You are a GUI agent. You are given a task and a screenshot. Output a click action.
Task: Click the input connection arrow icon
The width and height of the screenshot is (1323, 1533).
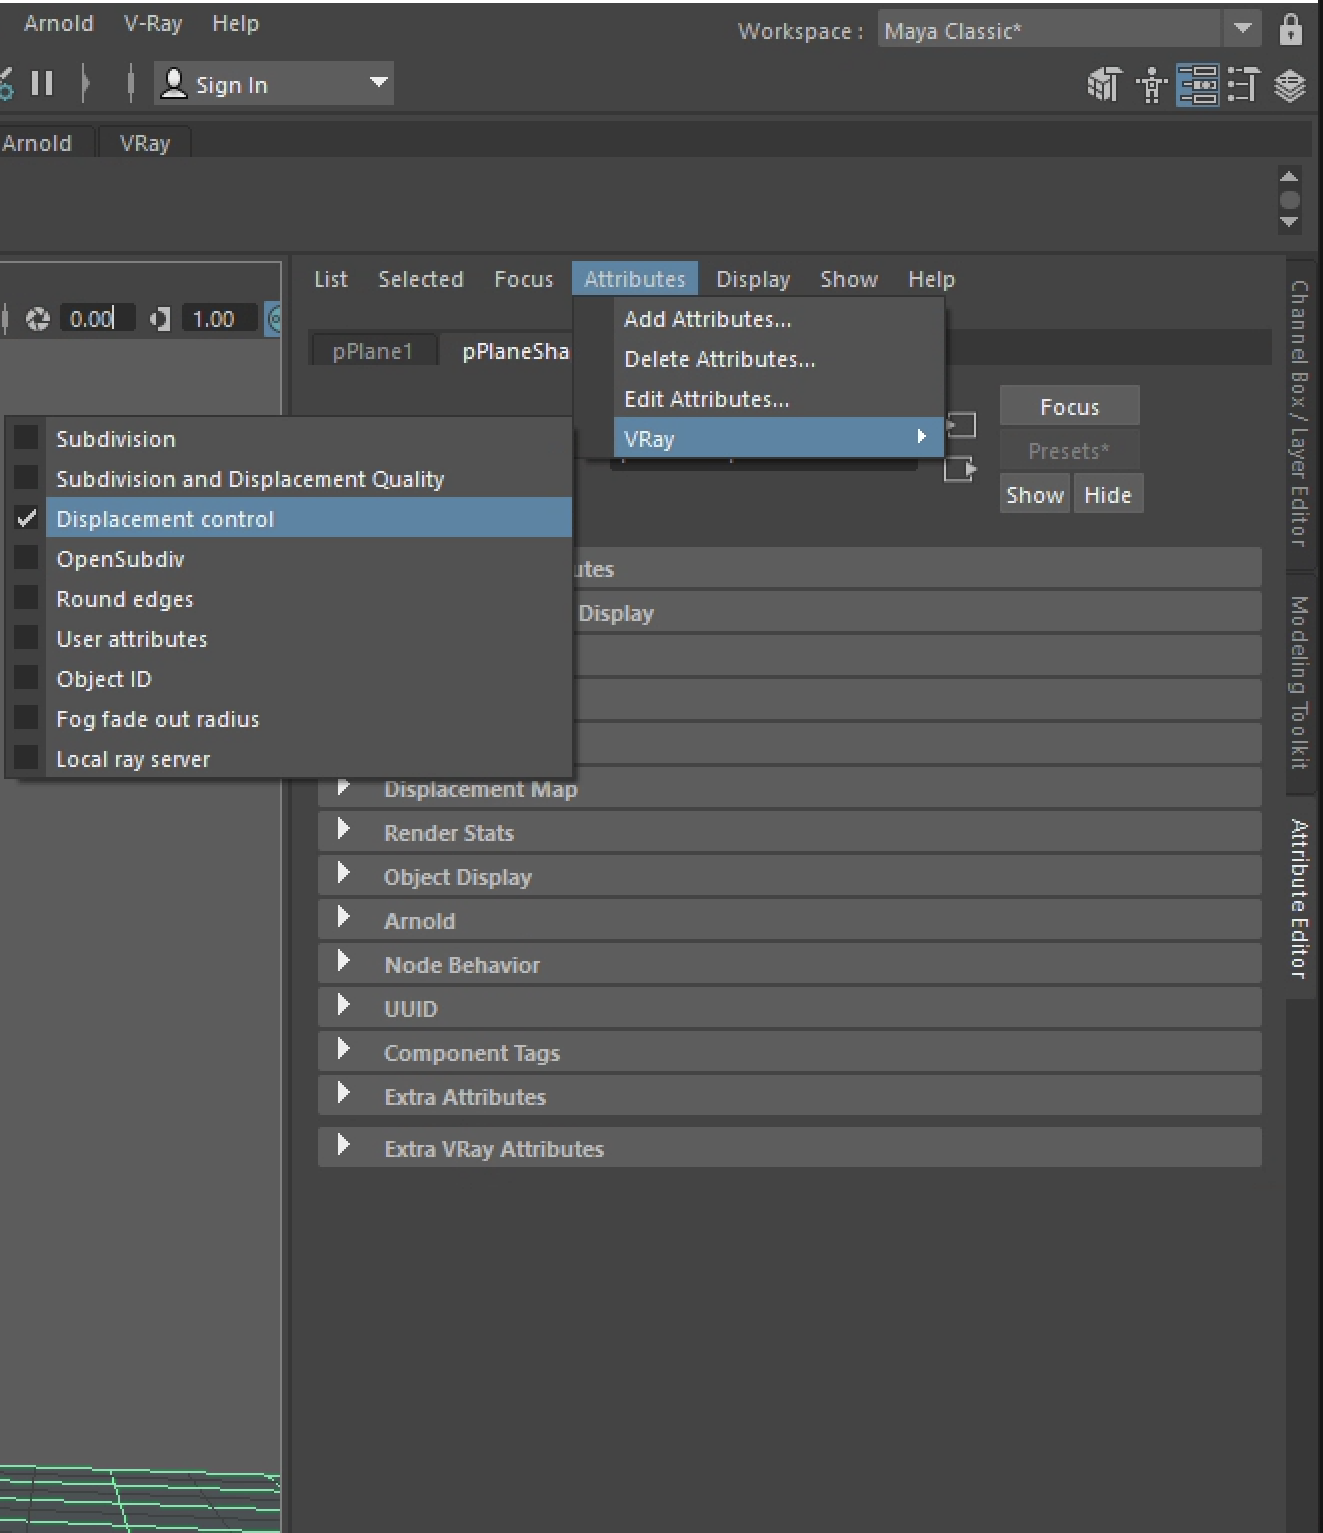[960, 425]
